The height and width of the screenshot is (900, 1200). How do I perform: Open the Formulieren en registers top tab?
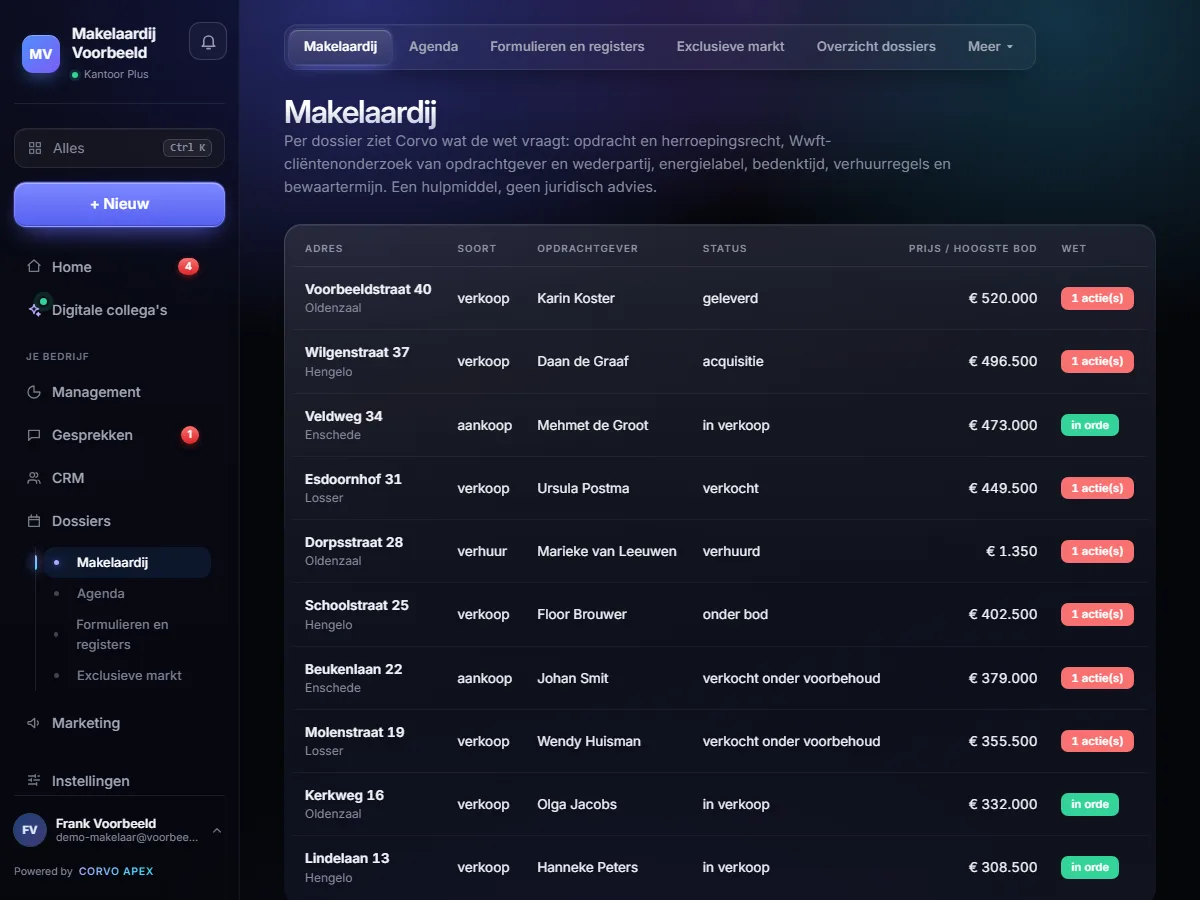click(x=567, y=47)
